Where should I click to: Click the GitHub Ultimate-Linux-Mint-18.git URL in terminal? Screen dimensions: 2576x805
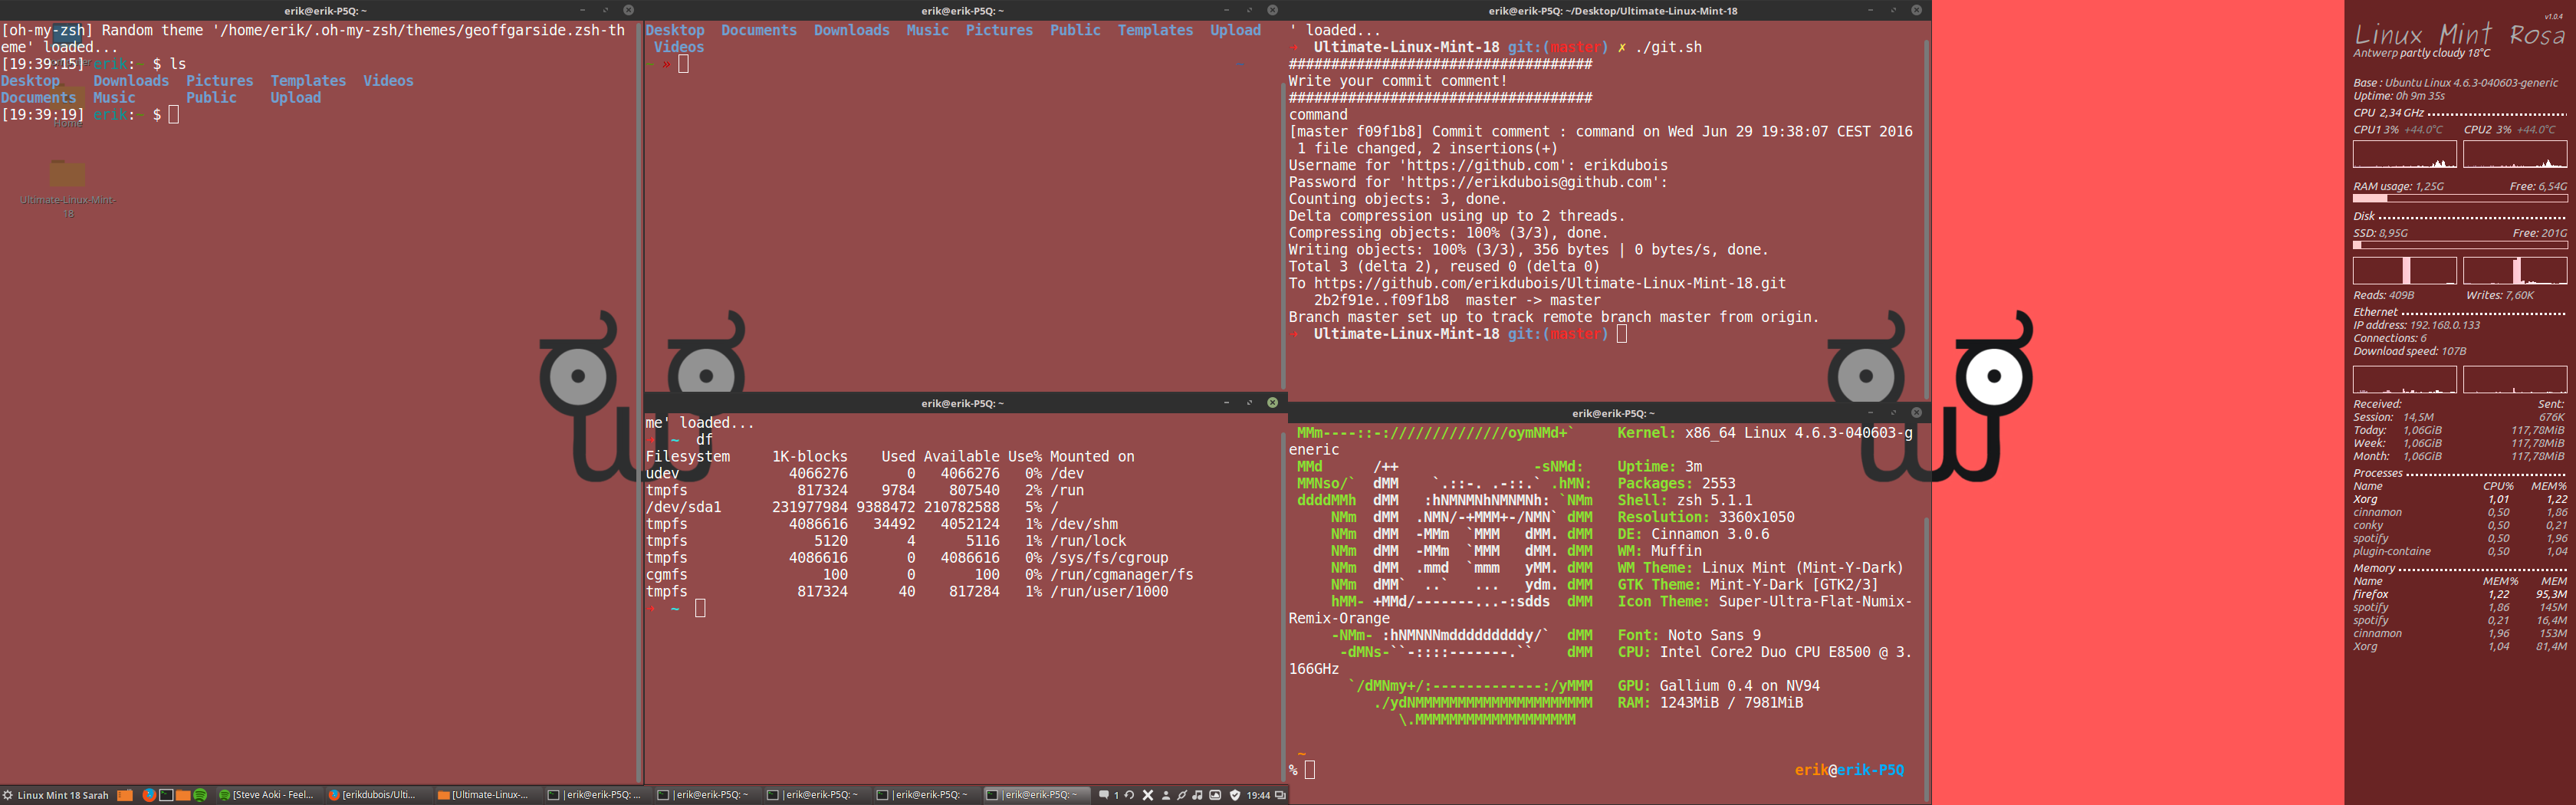(1549, 283)
